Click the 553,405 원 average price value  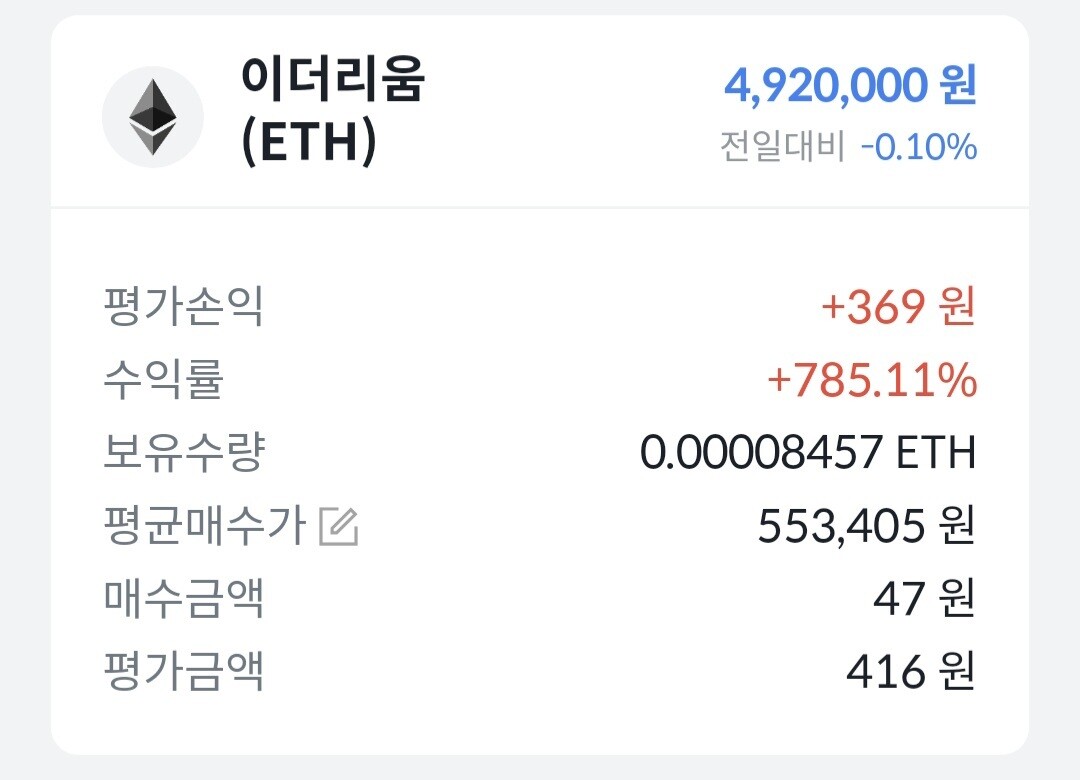pos(865,526)
